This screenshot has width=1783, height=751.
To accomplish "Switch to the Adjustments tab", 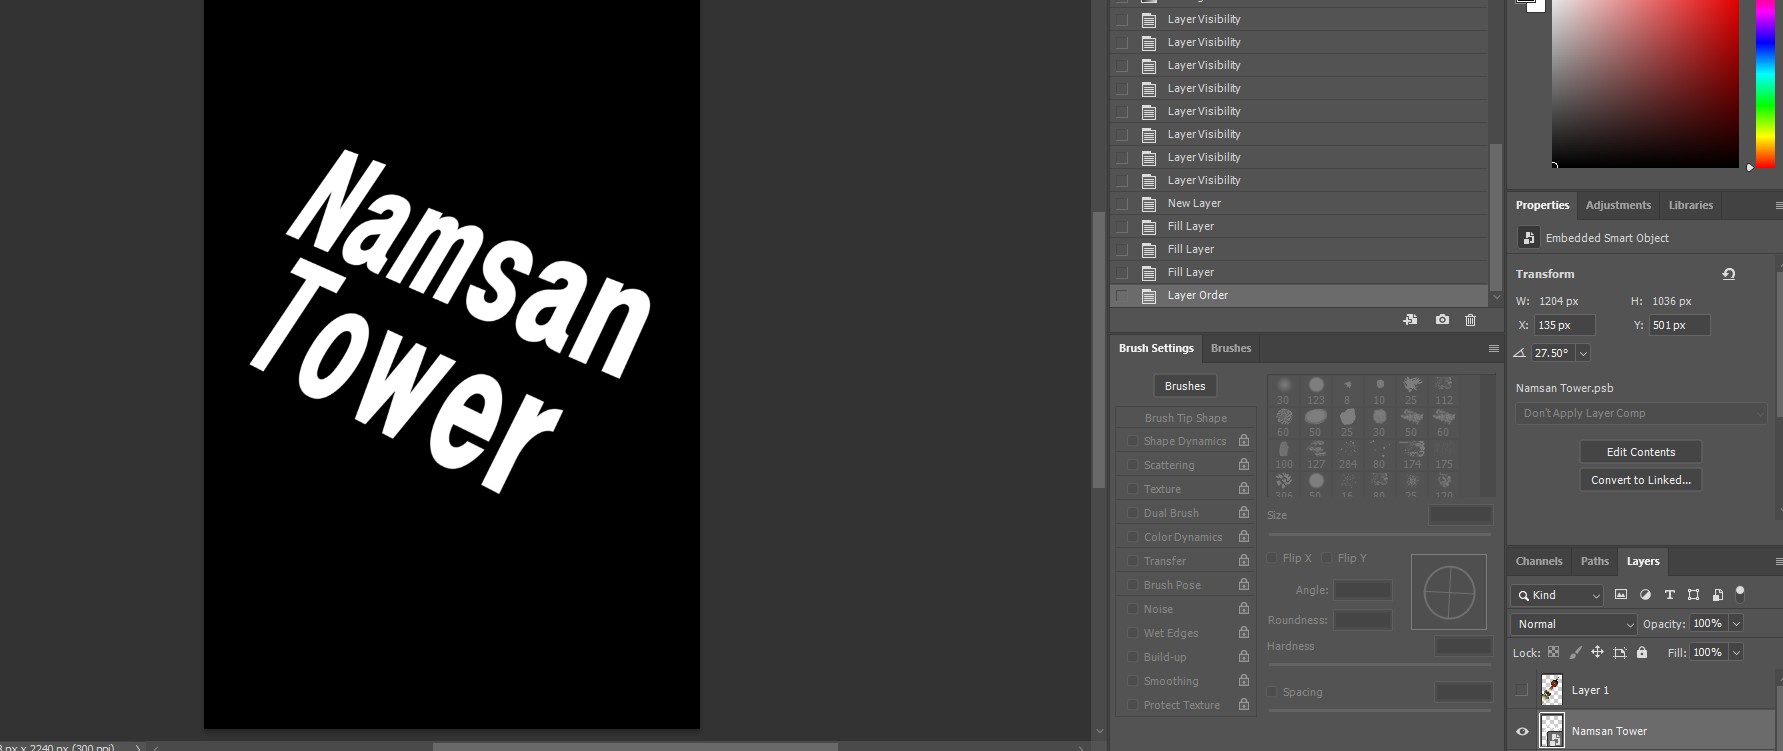I will click(x=1618, y=205).
